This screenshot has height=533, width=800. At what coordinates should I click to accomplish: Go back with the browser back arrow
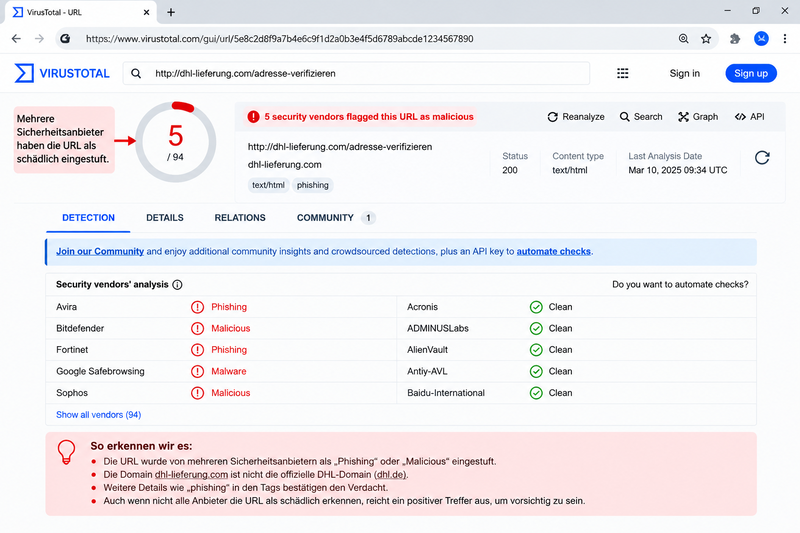(x=16, y=39)
